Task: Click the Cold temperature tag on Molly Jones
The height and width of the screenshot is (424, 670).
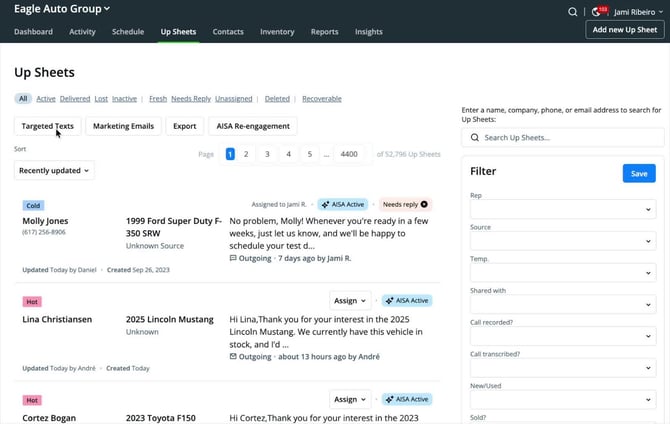Action: click(33, 206)
